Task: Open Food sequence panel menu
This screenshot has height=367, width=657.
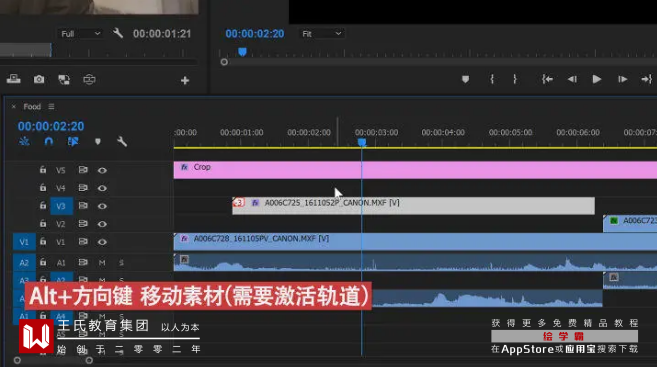Action: pos(51,107)
